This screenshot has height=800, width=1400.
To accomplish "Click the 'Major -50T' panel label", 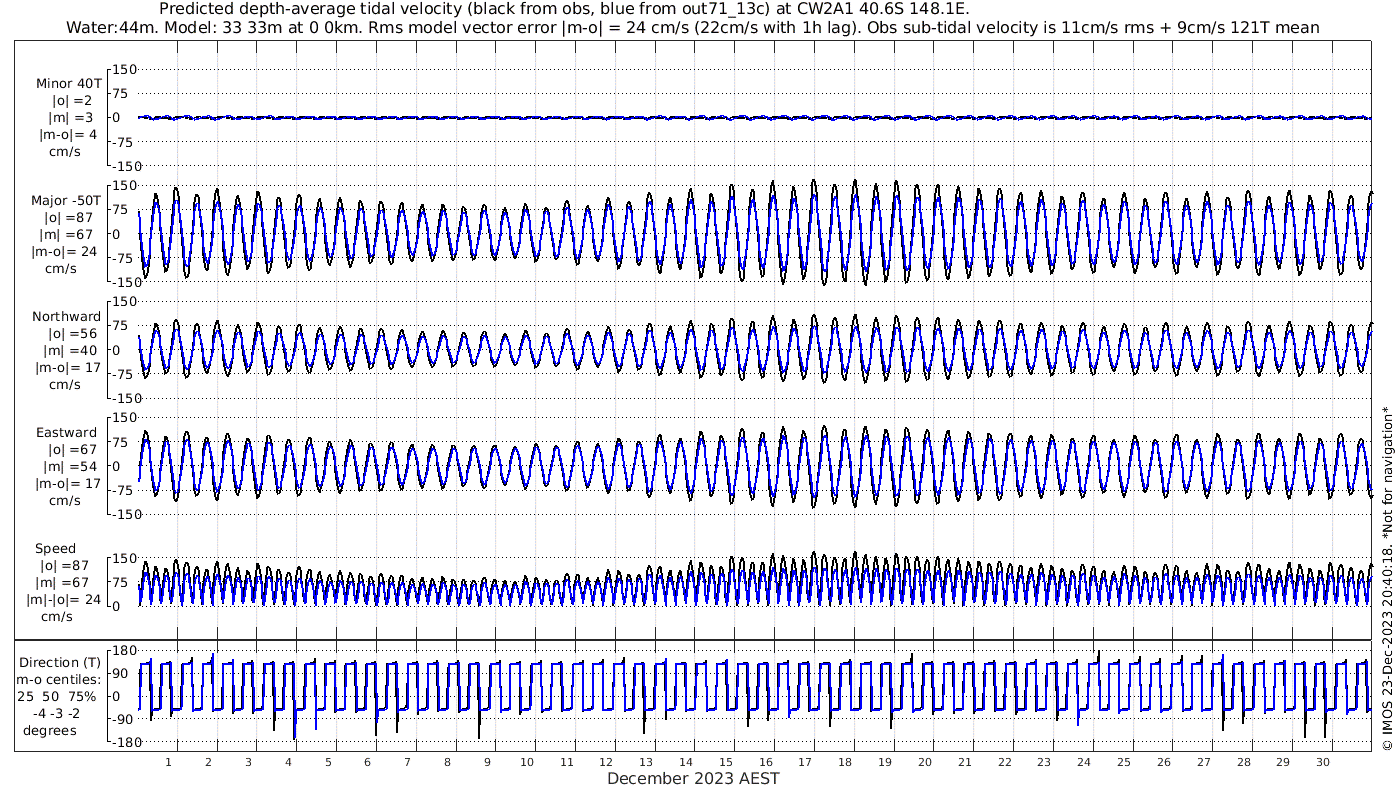I will pos(66,200).
